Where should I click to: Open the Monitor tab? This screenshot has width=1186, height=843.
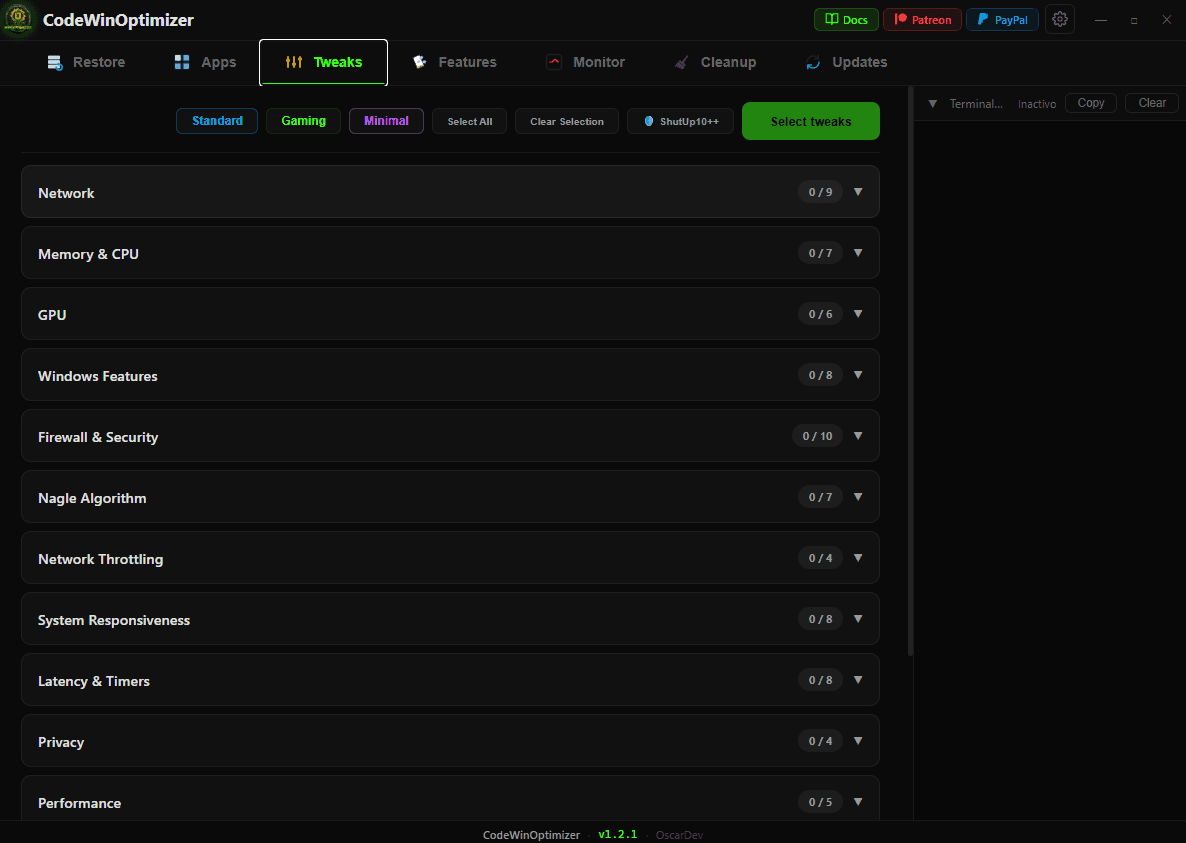[x=585, y=63]
